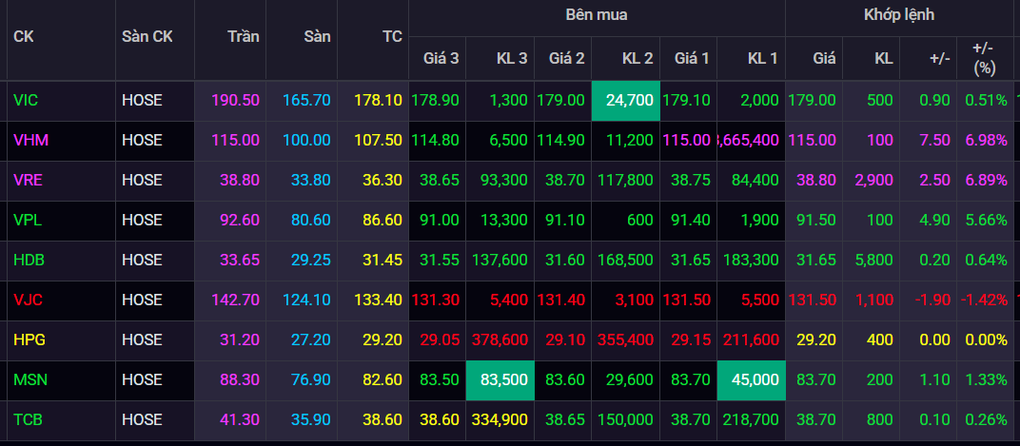Open the MSN stock symbol
Screen dimensions: 1020x446
tap(31, 380)
